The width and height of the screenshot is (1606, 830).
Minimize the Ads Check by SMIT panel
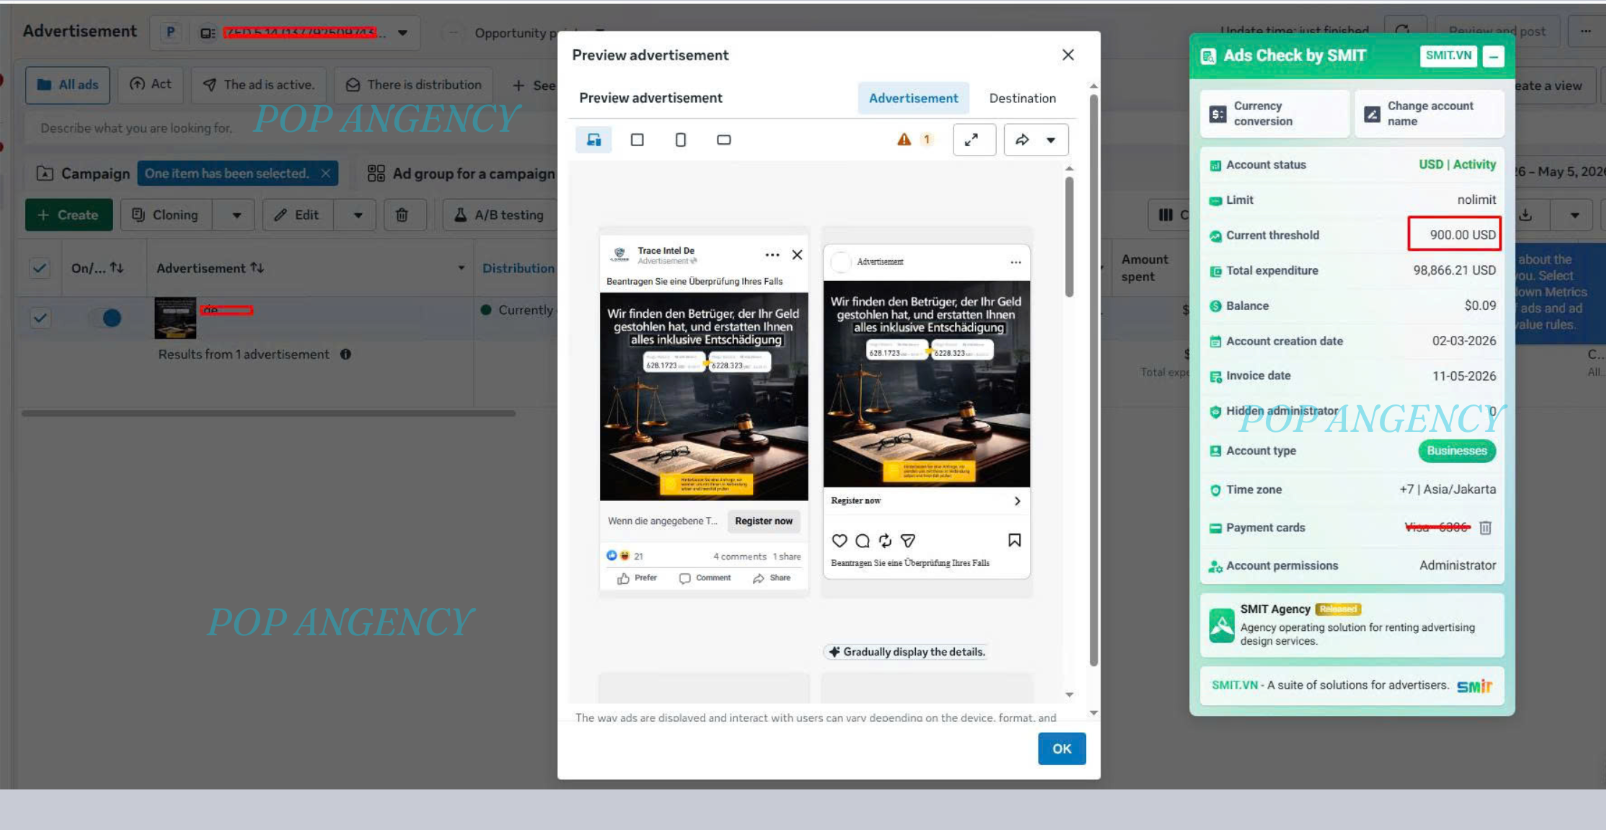(1494, 57)
